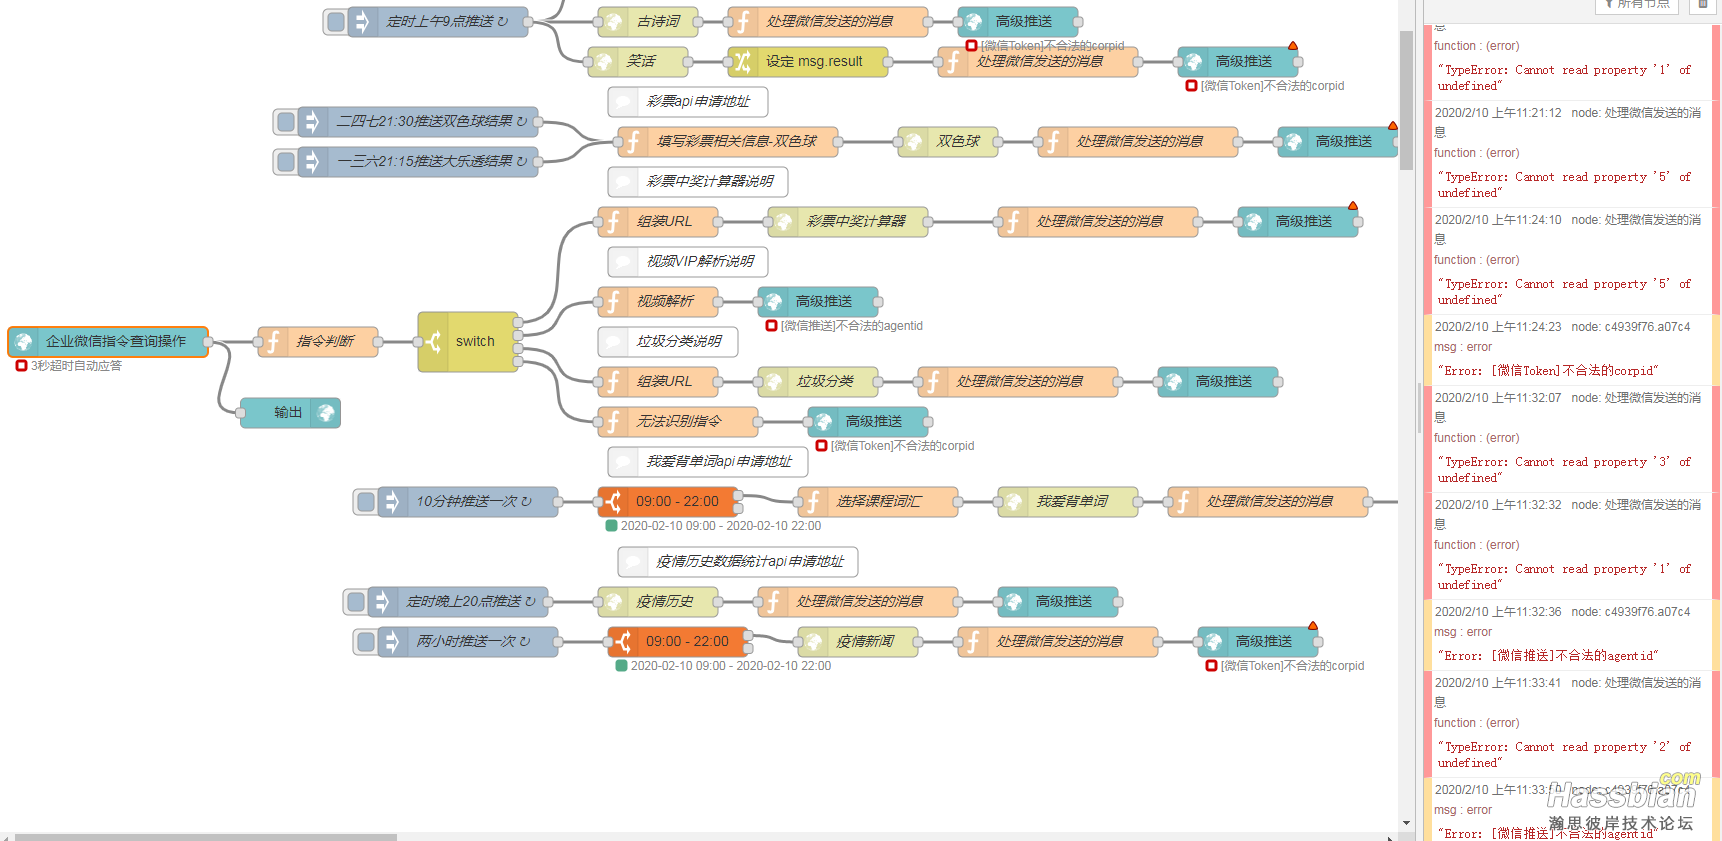This screenshot has width=1722, height=841.
Task: Click the function icon on 无法识别指令 node
Action: 613,421
